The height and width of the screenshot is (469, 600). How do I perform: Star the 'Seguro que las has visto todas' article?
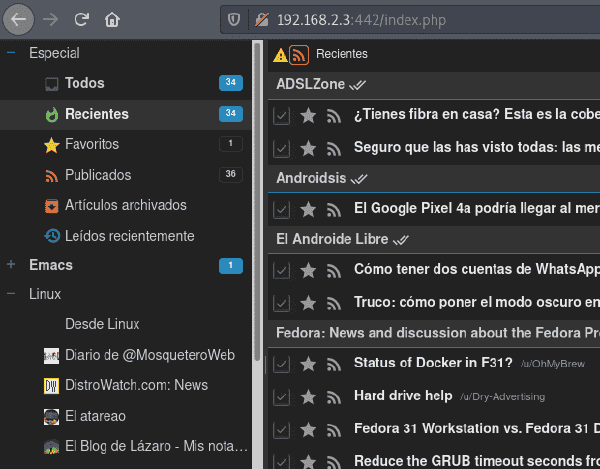tap(308, 148)
